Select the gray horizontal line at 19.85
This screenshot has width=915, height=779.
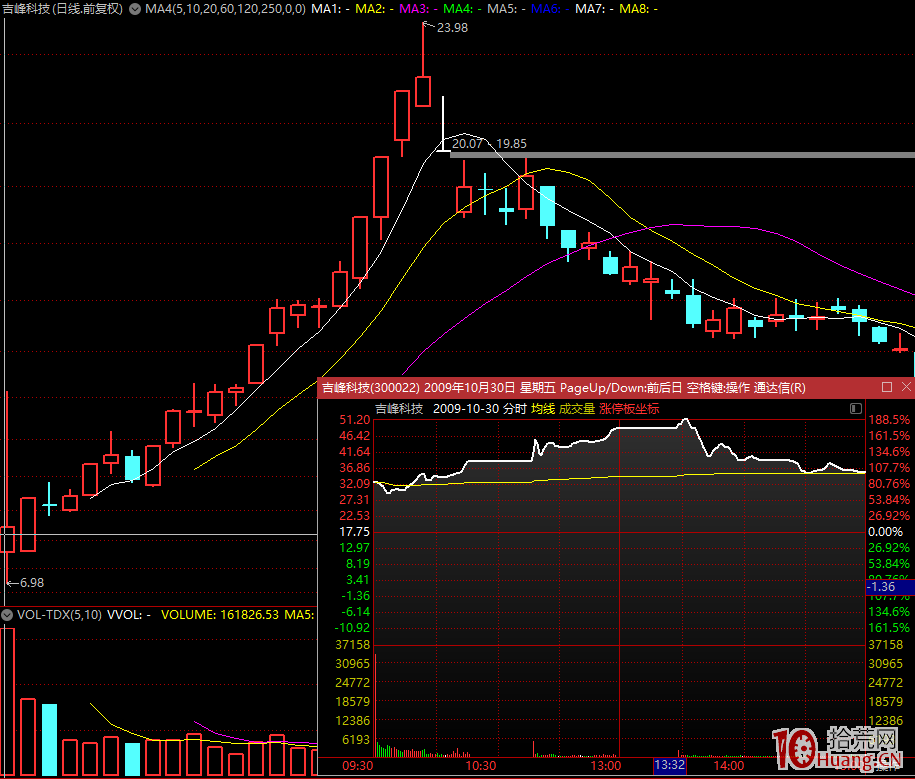[682, 155]
